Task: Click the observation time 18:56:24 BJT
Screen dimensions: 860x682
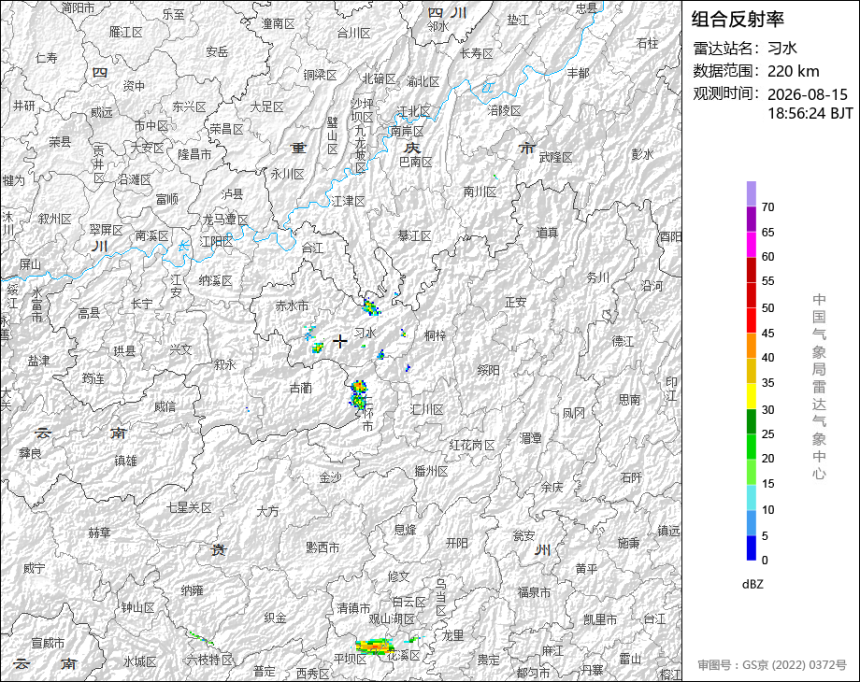Action: 810,114
